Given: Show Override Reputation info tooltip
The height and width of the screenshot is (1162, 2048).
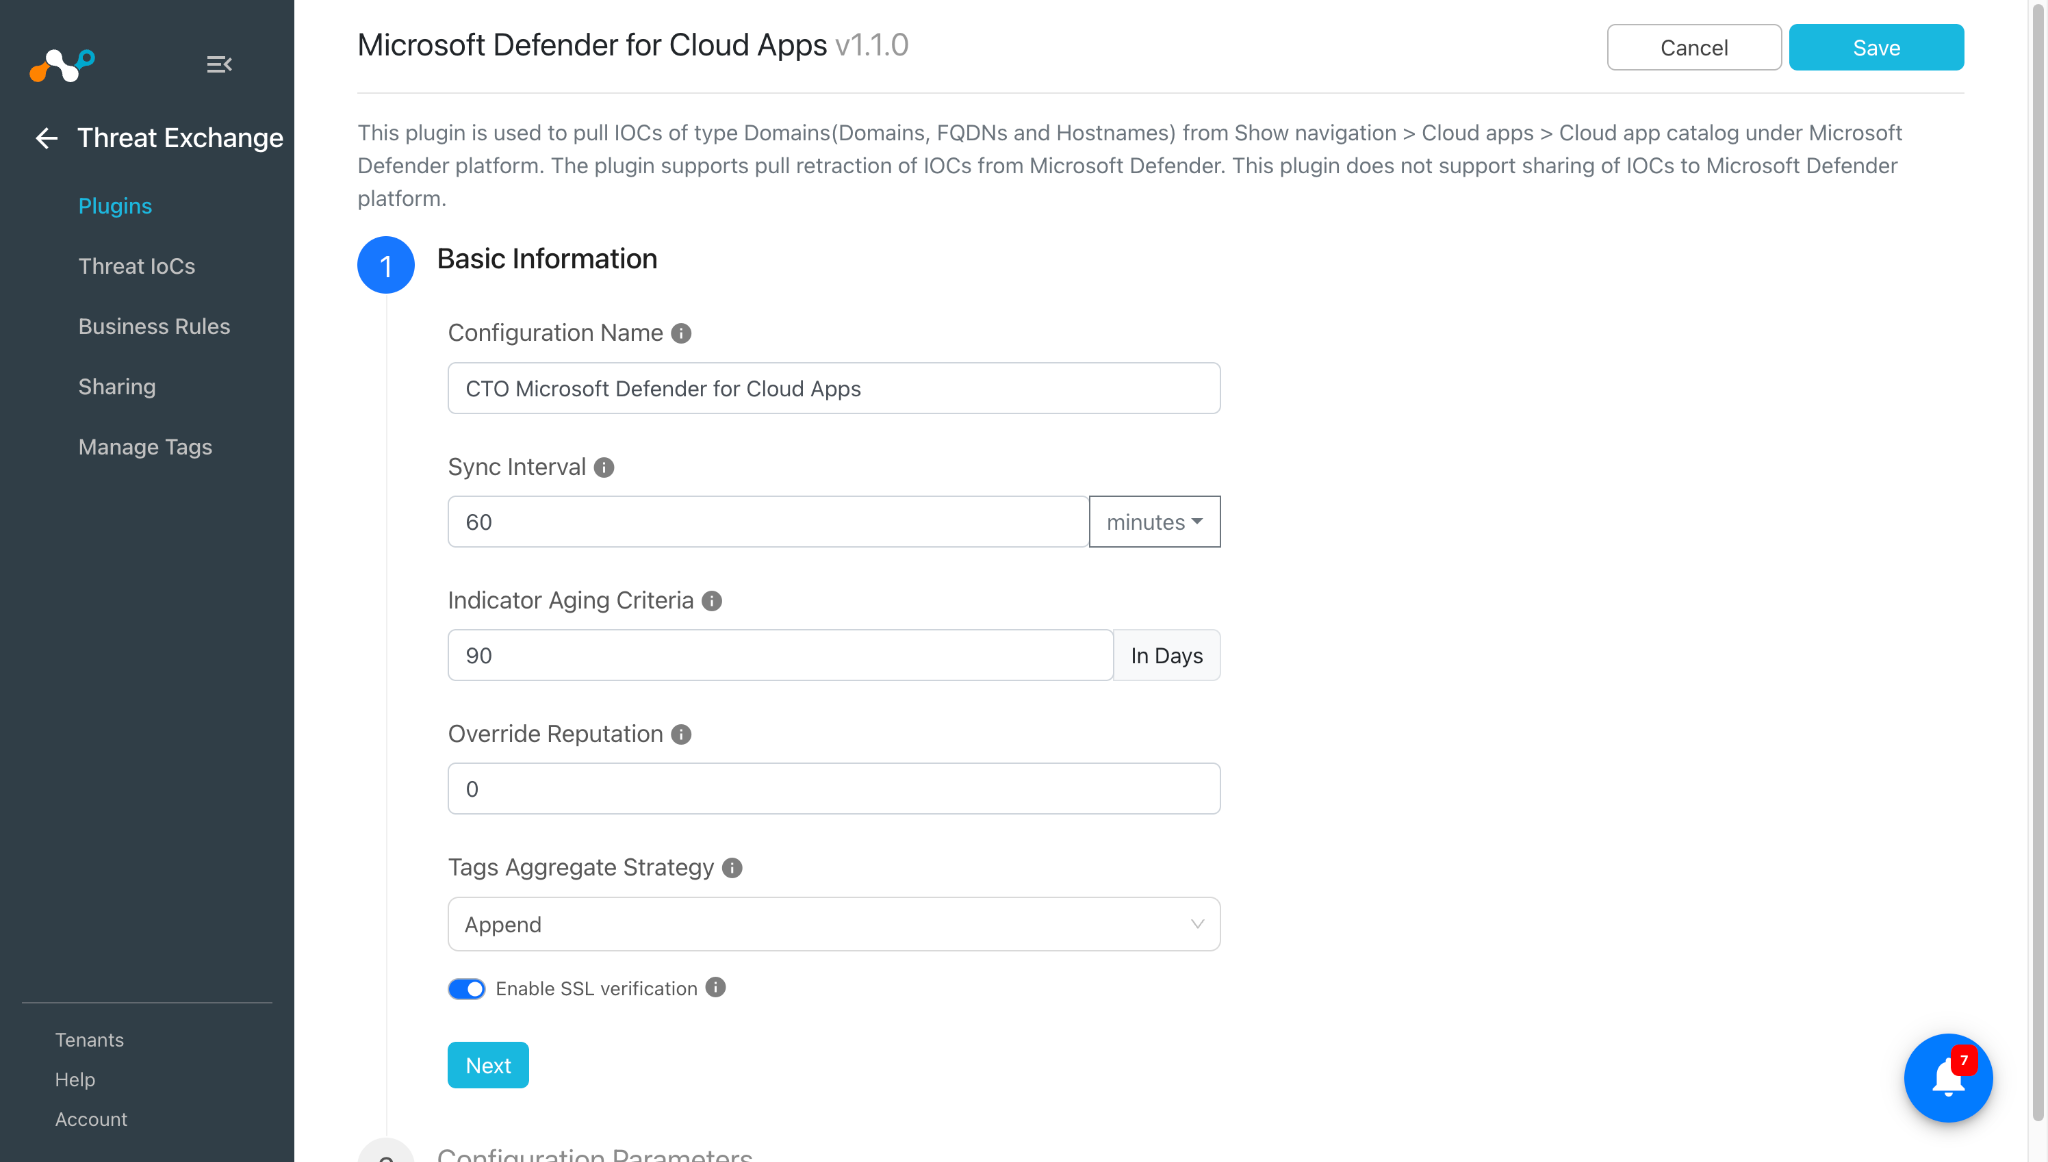Looking at the screenshot, I should [681, 734].
